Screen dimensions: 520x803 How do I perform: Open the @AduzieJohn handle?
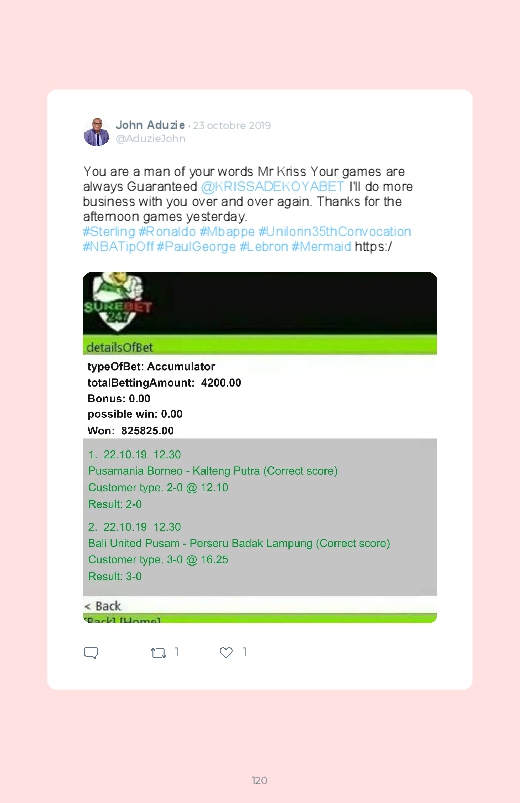[151, 139]
